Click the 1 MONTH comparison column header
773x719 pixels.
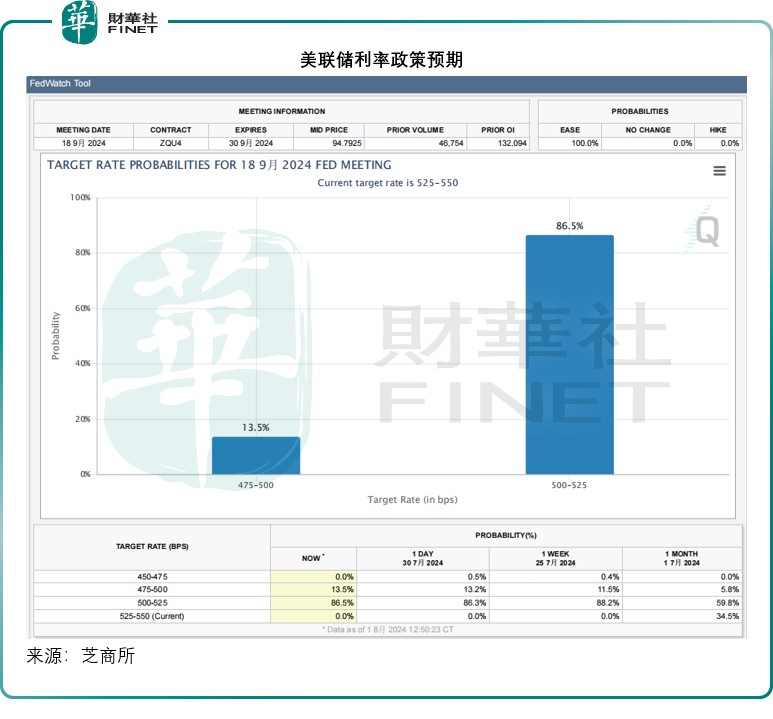[x=682, y=558]
